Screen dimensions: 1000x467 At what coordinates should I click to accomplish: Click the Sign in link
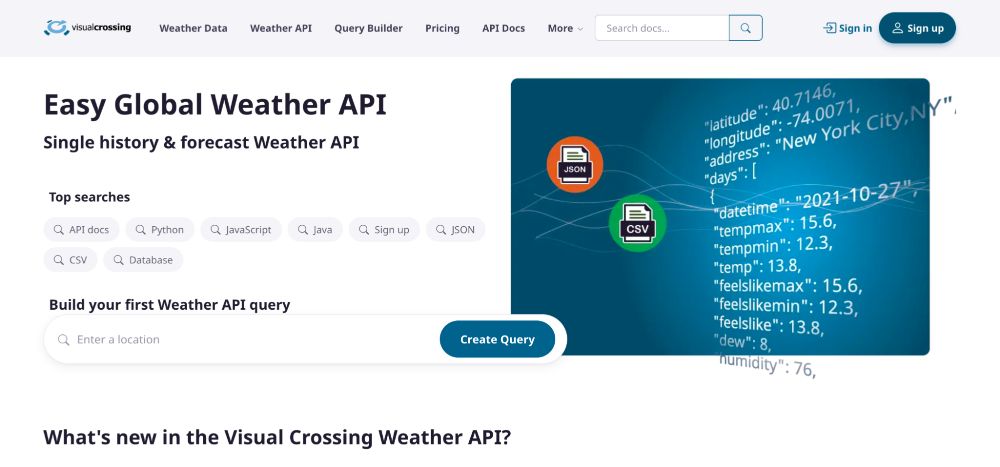(848, 28)
